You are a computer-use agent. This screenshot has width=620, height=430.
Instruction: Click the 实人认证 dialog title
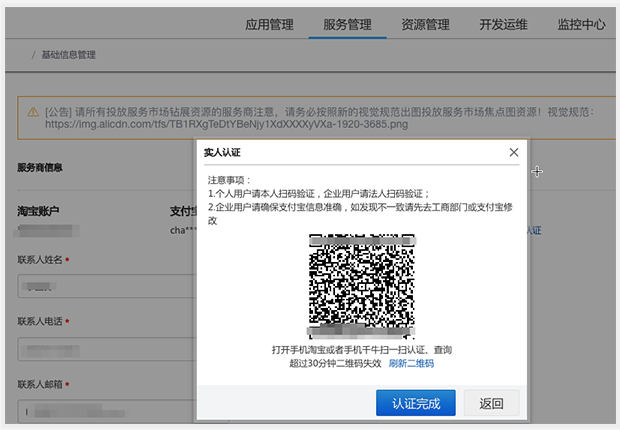222,153
